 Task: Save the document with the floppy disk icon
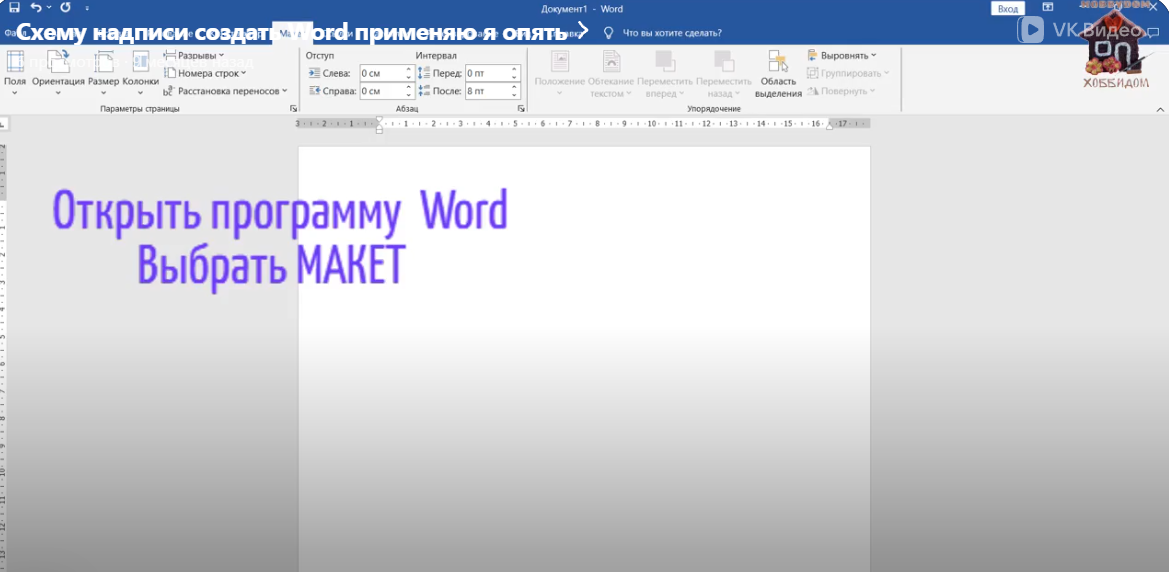click(x=13, y=8)
